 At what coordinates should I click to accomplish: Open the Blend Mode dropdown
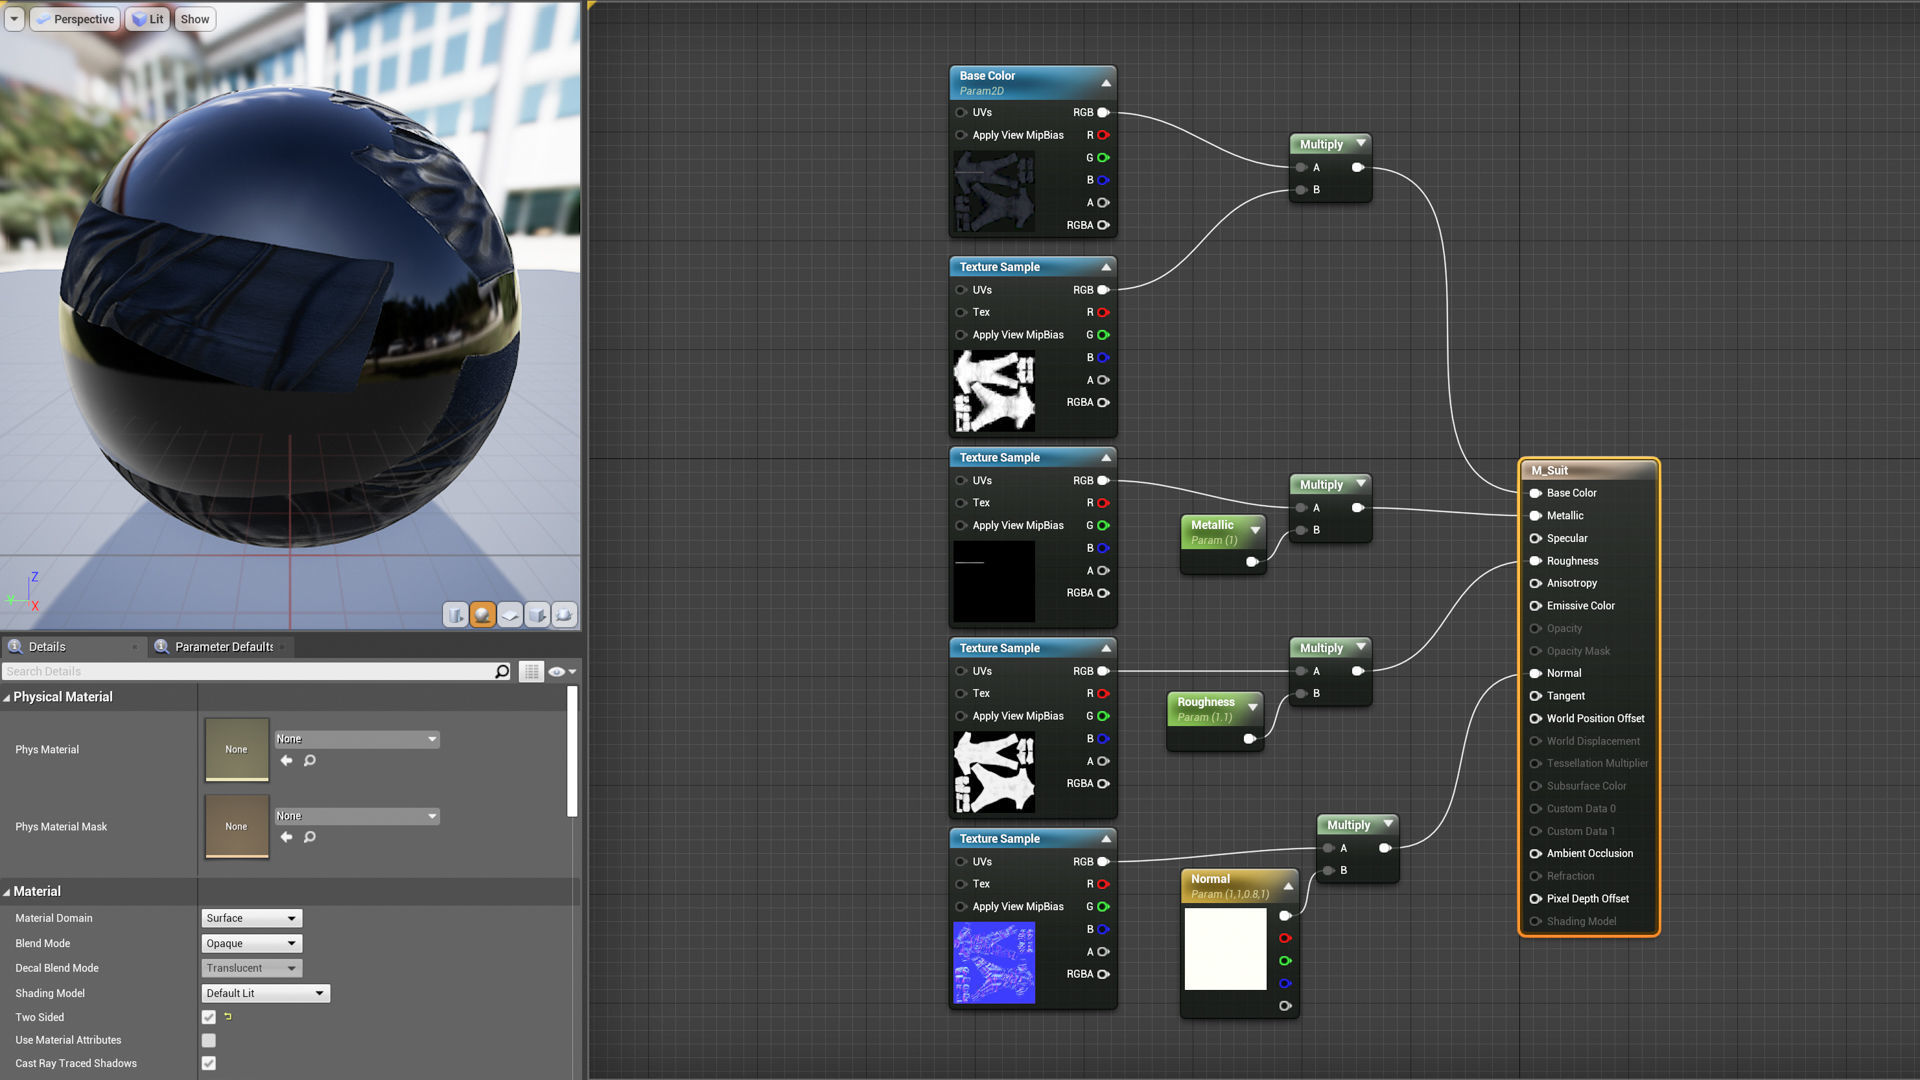pyautogui.click(x=251, y=943)
